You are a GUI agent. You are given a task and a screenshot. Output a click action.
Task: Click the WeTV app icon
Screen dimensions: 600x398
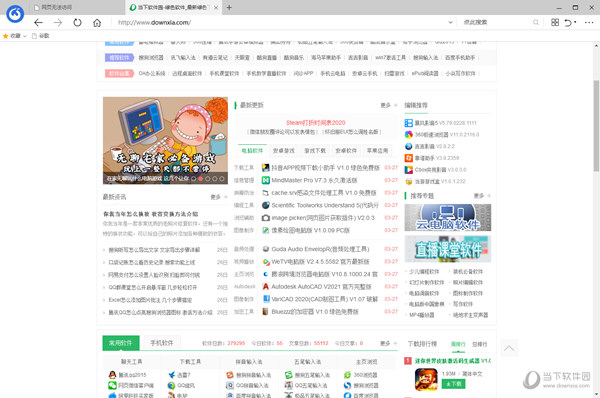[266, 262]
